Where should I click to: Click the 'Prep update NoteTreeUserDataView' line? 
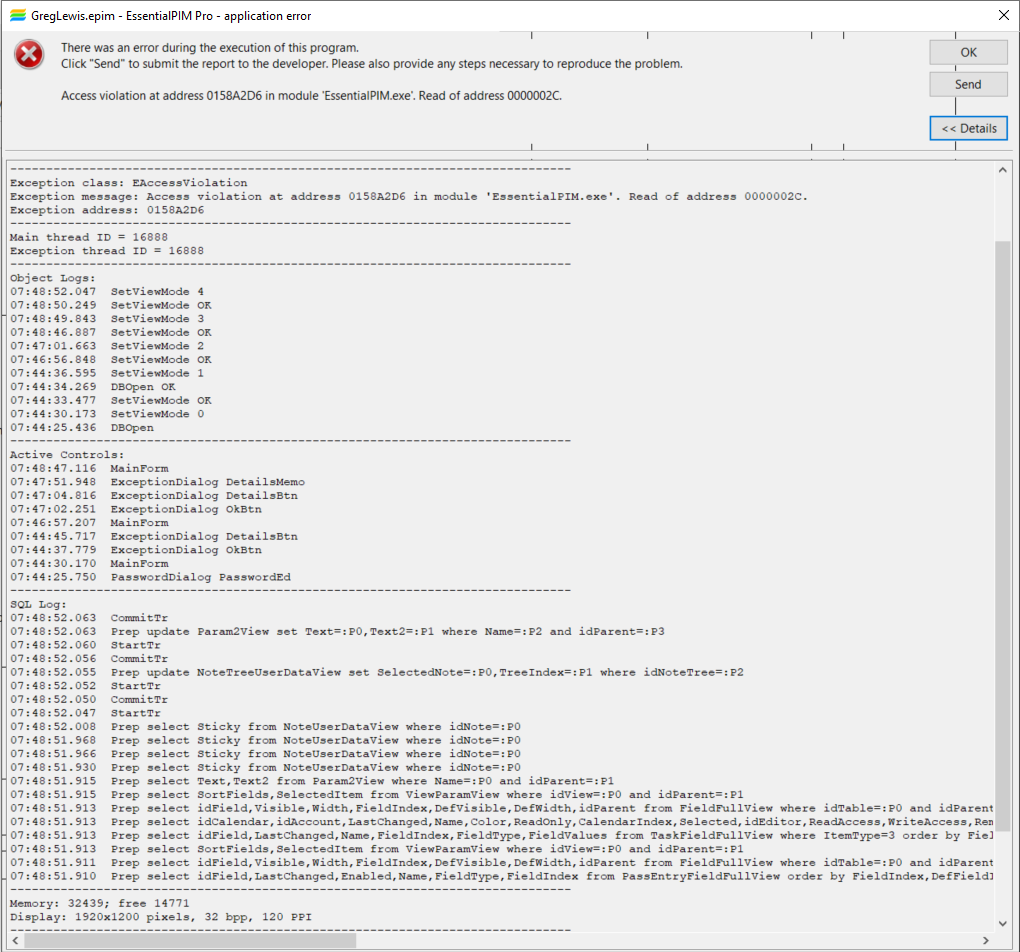pos(377,673)
